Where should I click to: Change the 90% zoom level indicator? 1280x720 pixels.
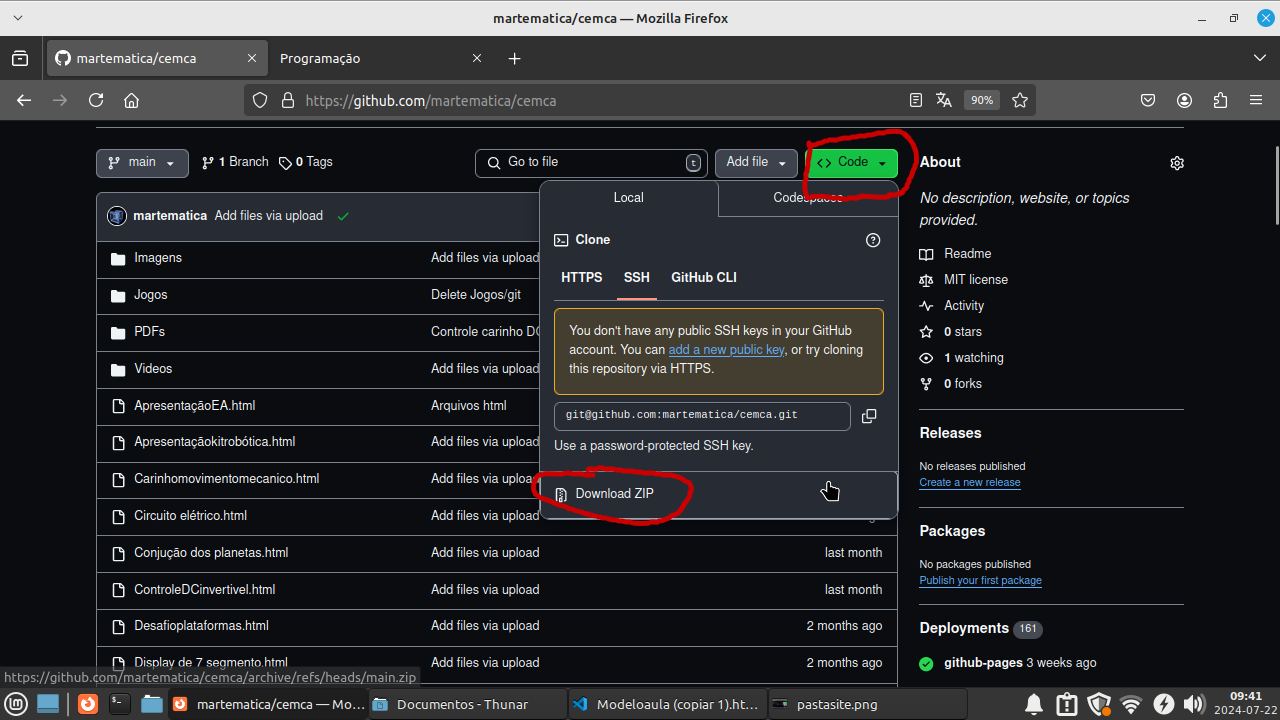(x=982, y=100)
